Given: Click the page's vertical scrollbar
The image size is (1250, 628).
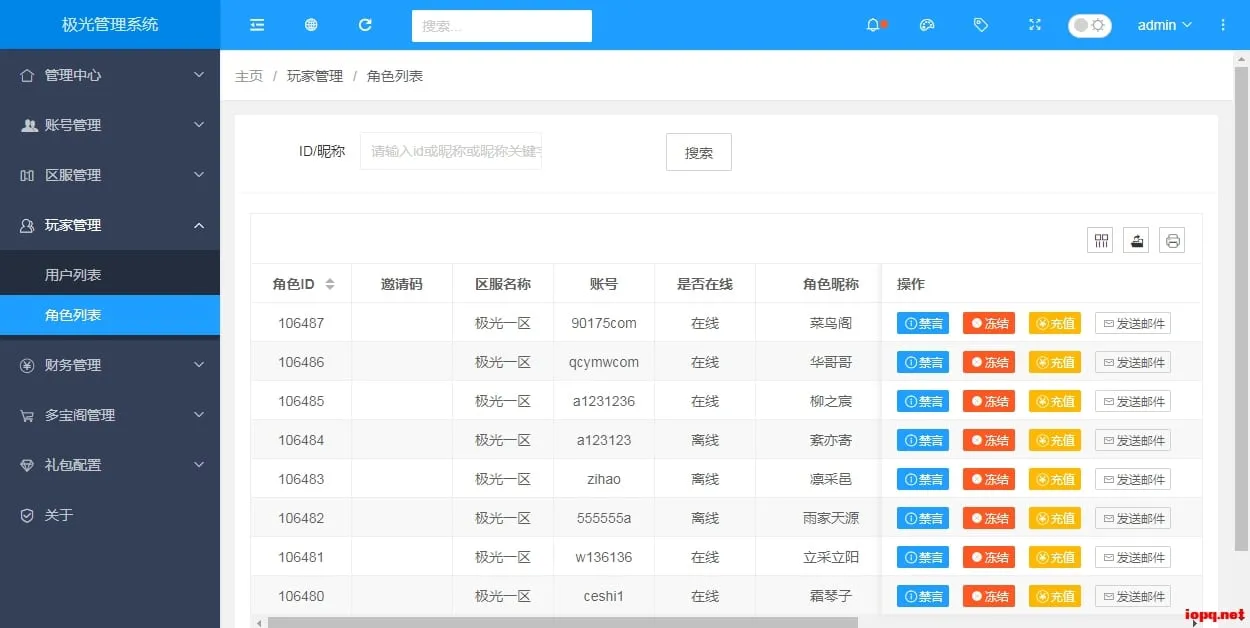Looking at the screenshot, I should point(1241,310).
